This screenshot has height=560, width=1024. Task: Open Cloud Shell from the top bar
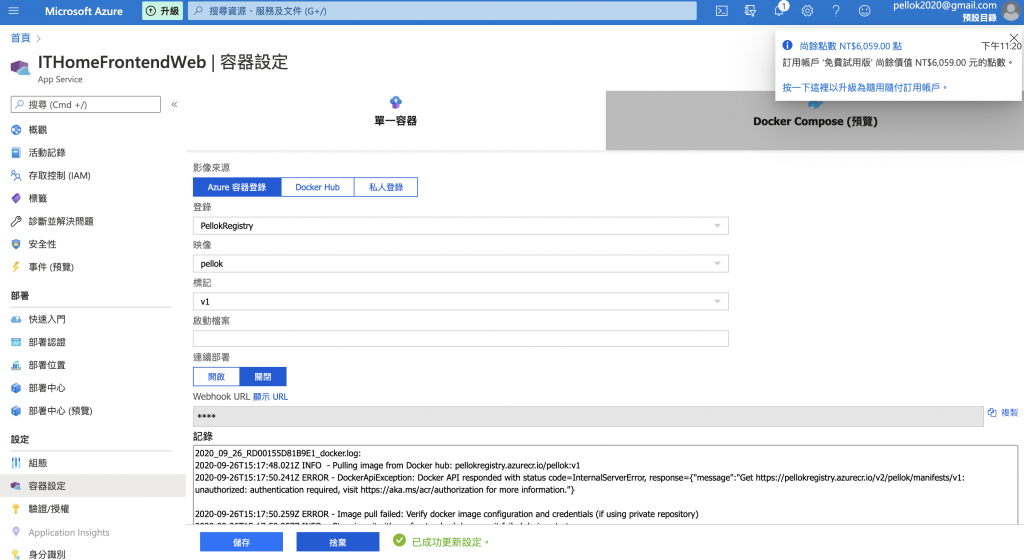722,11
